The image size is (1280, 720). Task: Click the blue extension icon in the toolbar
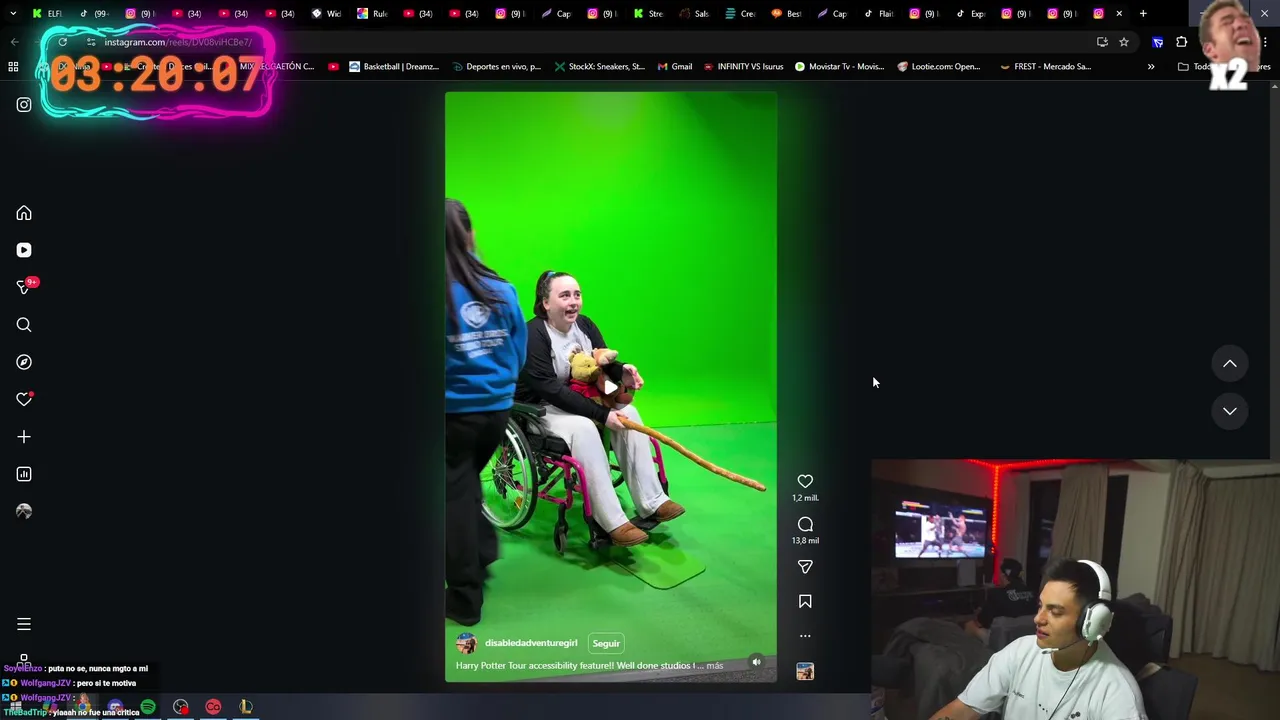point(1158,42)
